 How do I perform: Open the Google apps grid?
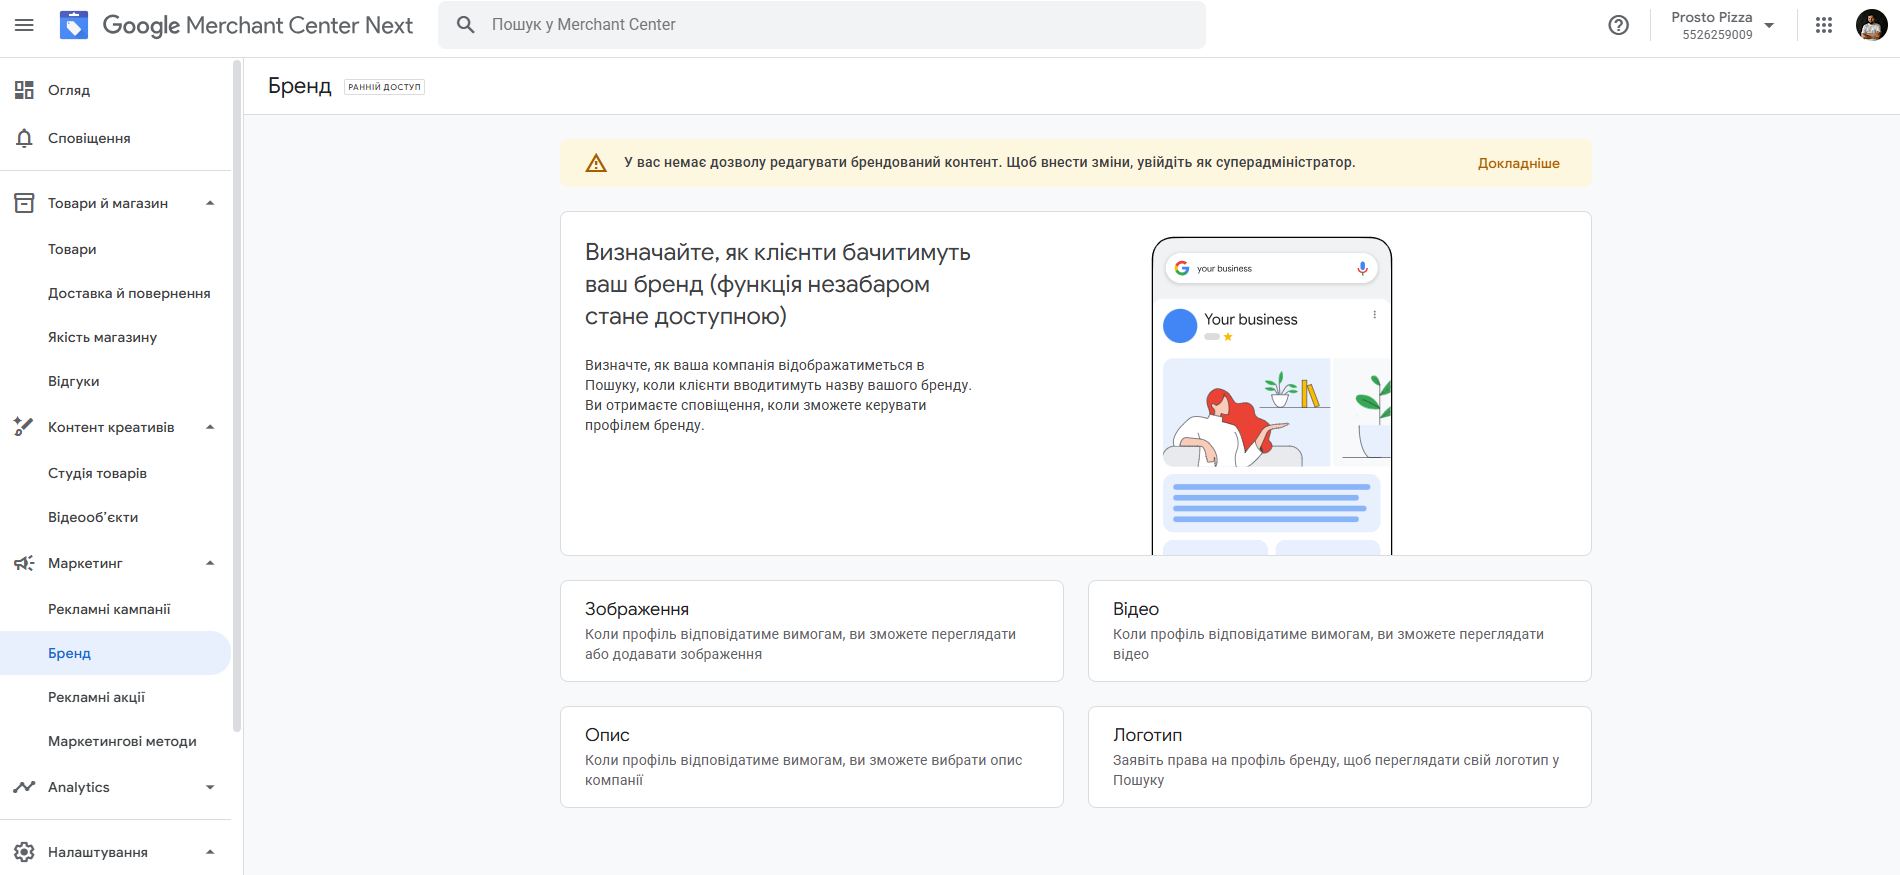(x=1824, y=25)
